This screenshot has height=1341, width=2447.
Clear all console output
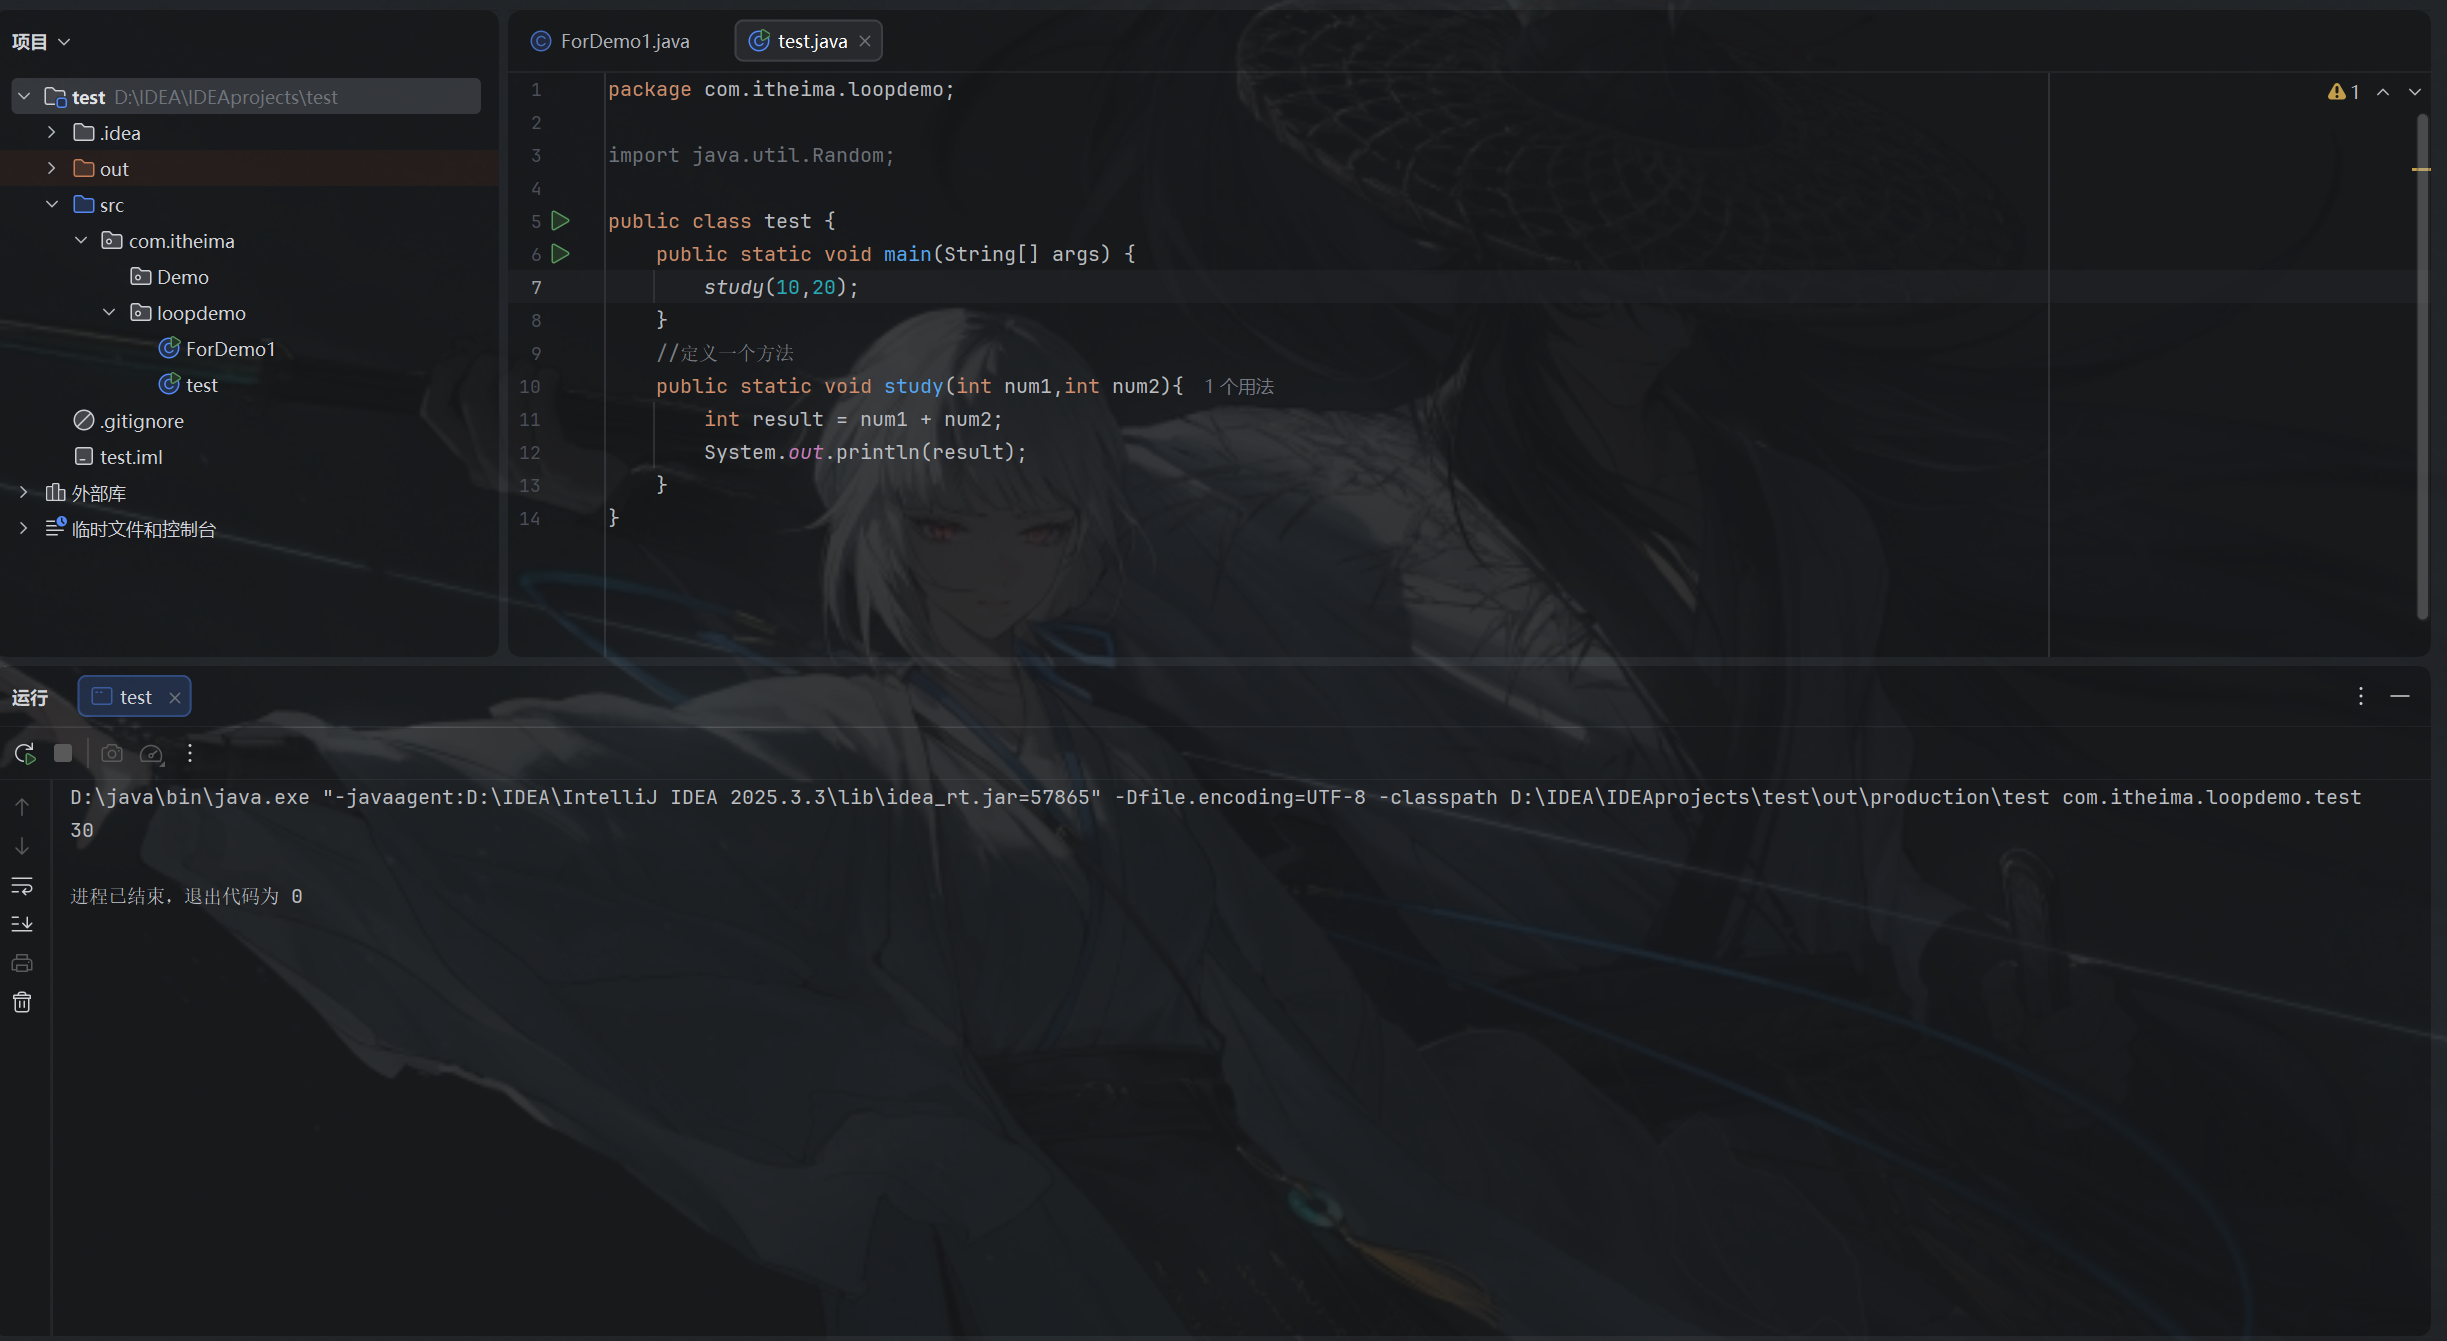click(x=22, y=1002)
